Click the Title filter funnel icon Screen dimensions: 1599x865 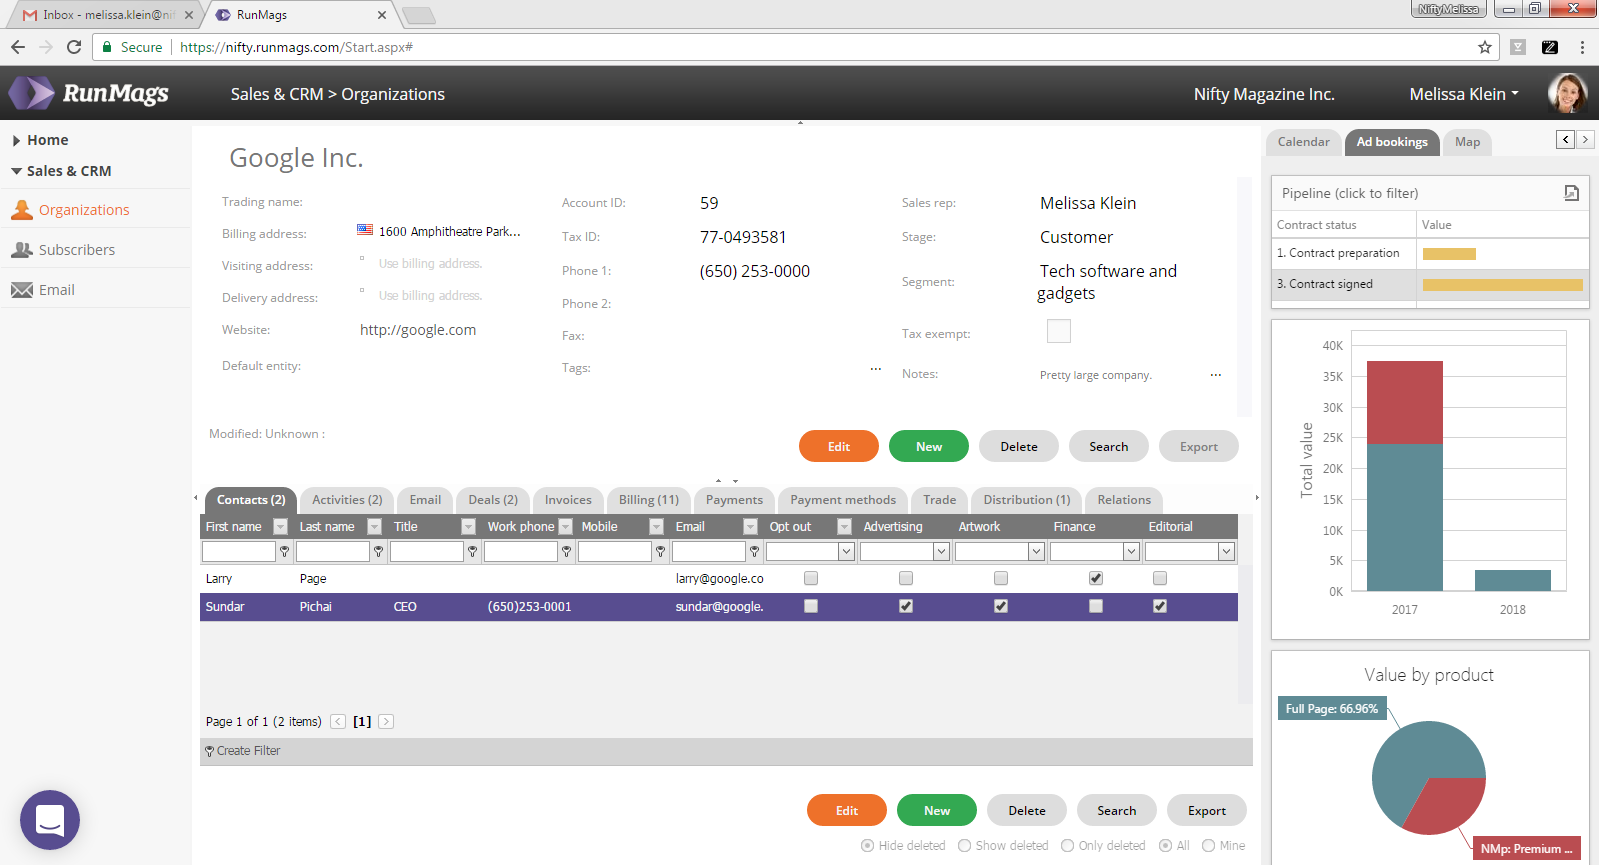(x=472, y=551)
